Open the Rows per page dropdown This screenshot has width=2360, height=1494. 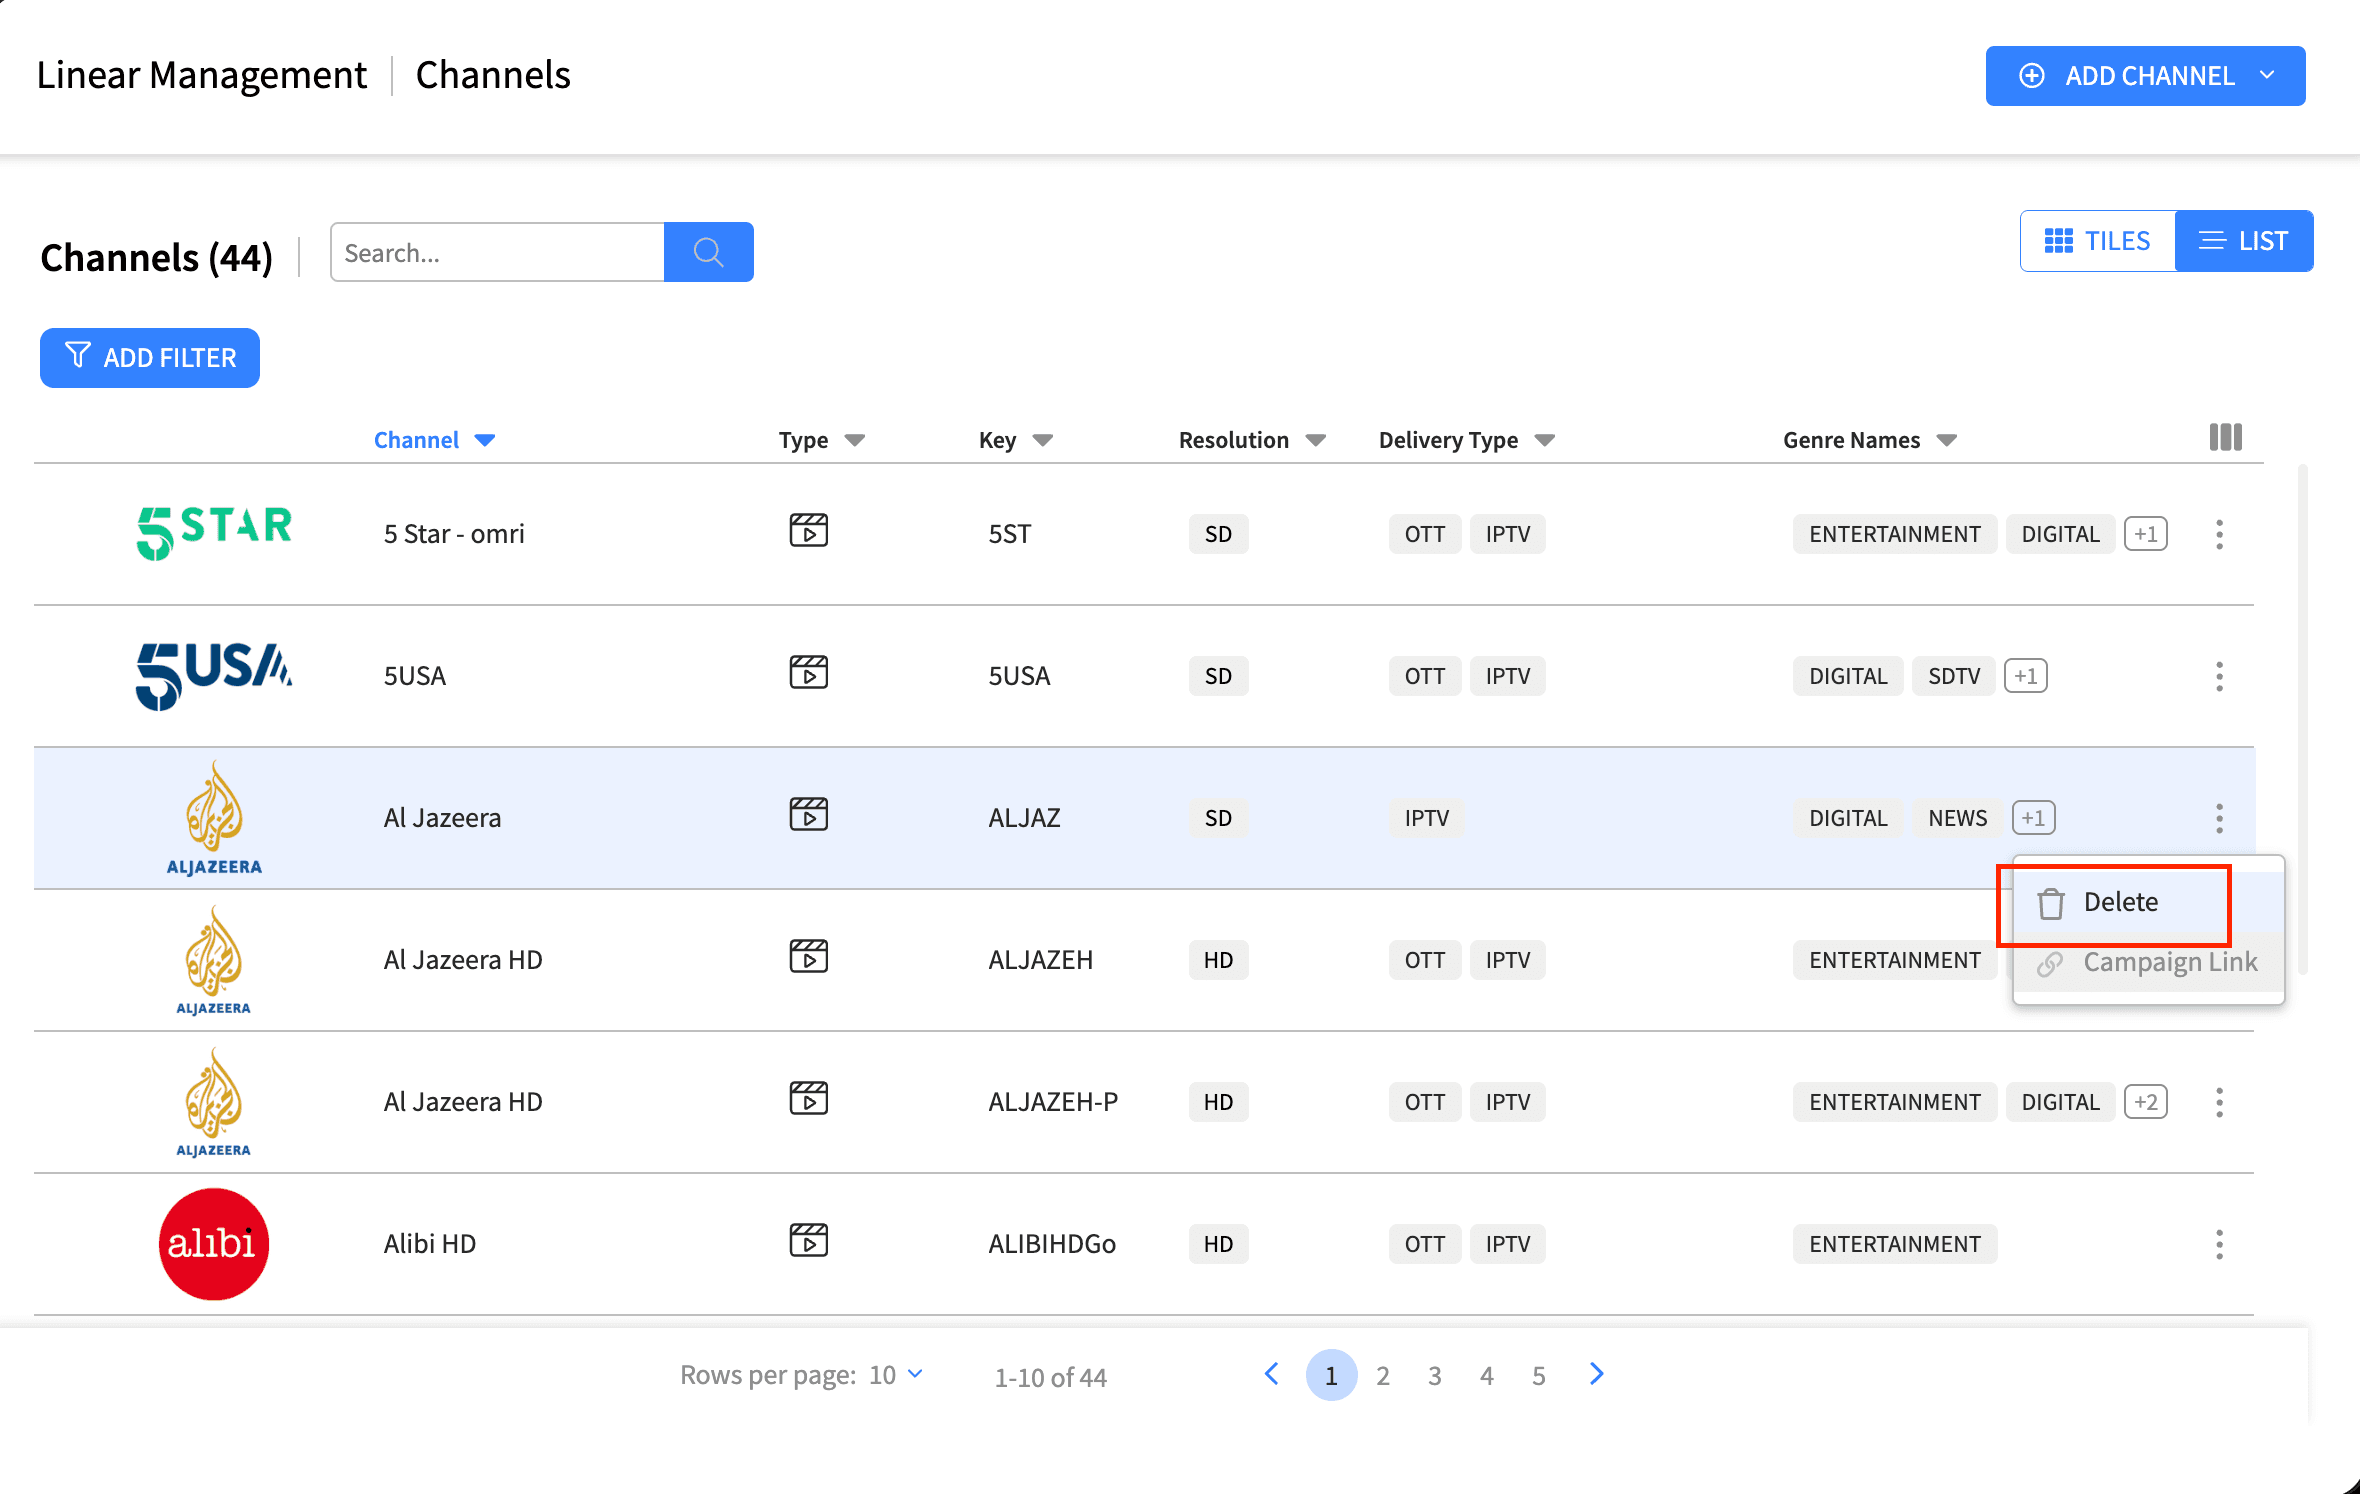point(896,1375)
